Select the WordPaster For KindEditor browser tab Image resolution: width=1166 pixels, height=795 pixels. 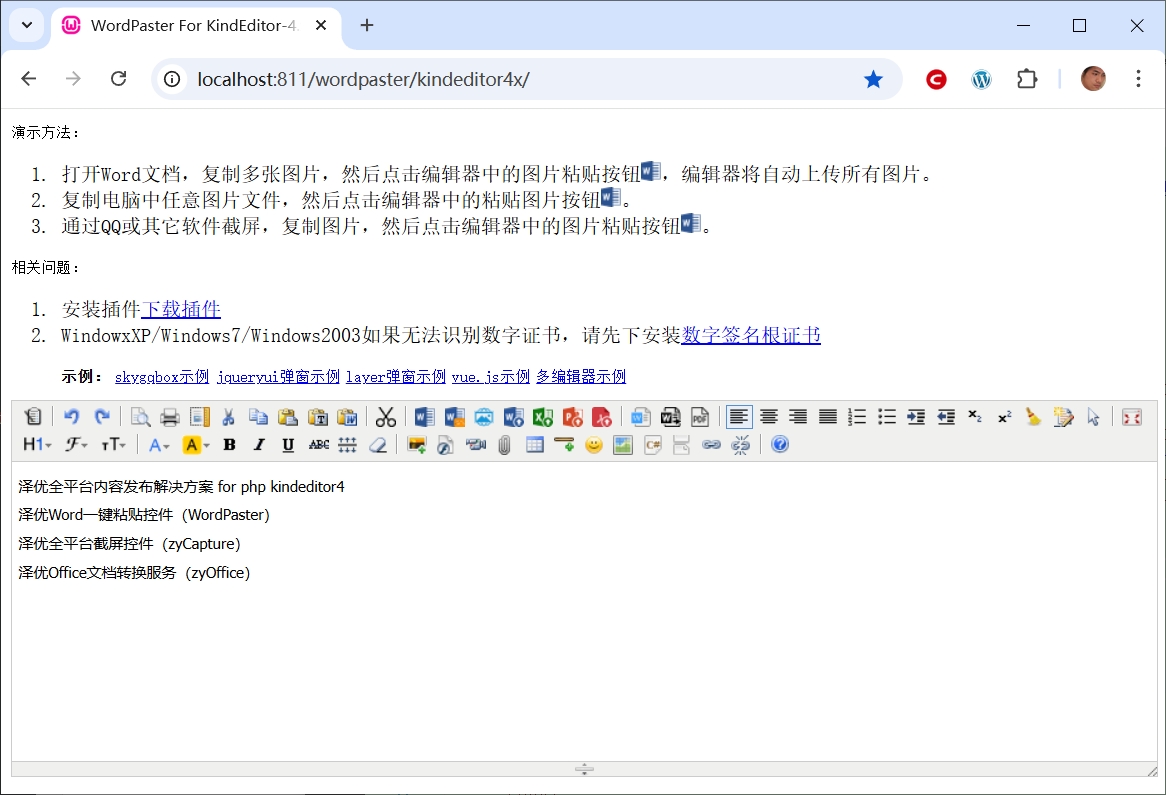click(190, 26)
